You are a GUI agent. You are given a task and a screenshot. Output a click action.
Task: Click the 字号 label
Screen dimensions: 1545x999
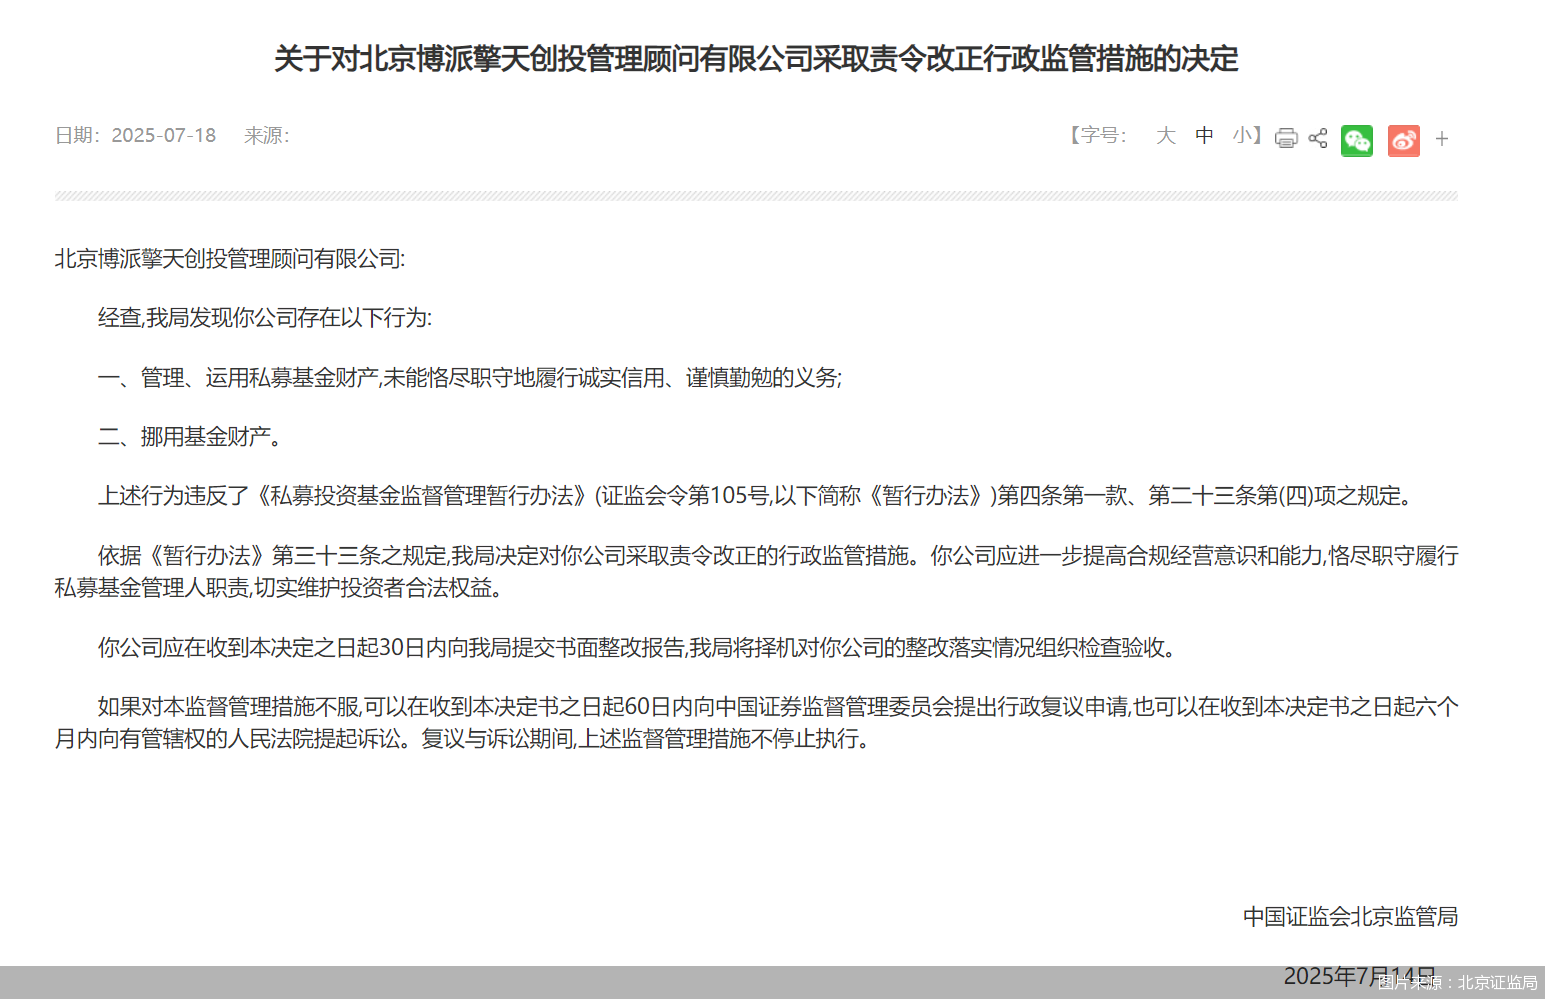click(1103, 135)
